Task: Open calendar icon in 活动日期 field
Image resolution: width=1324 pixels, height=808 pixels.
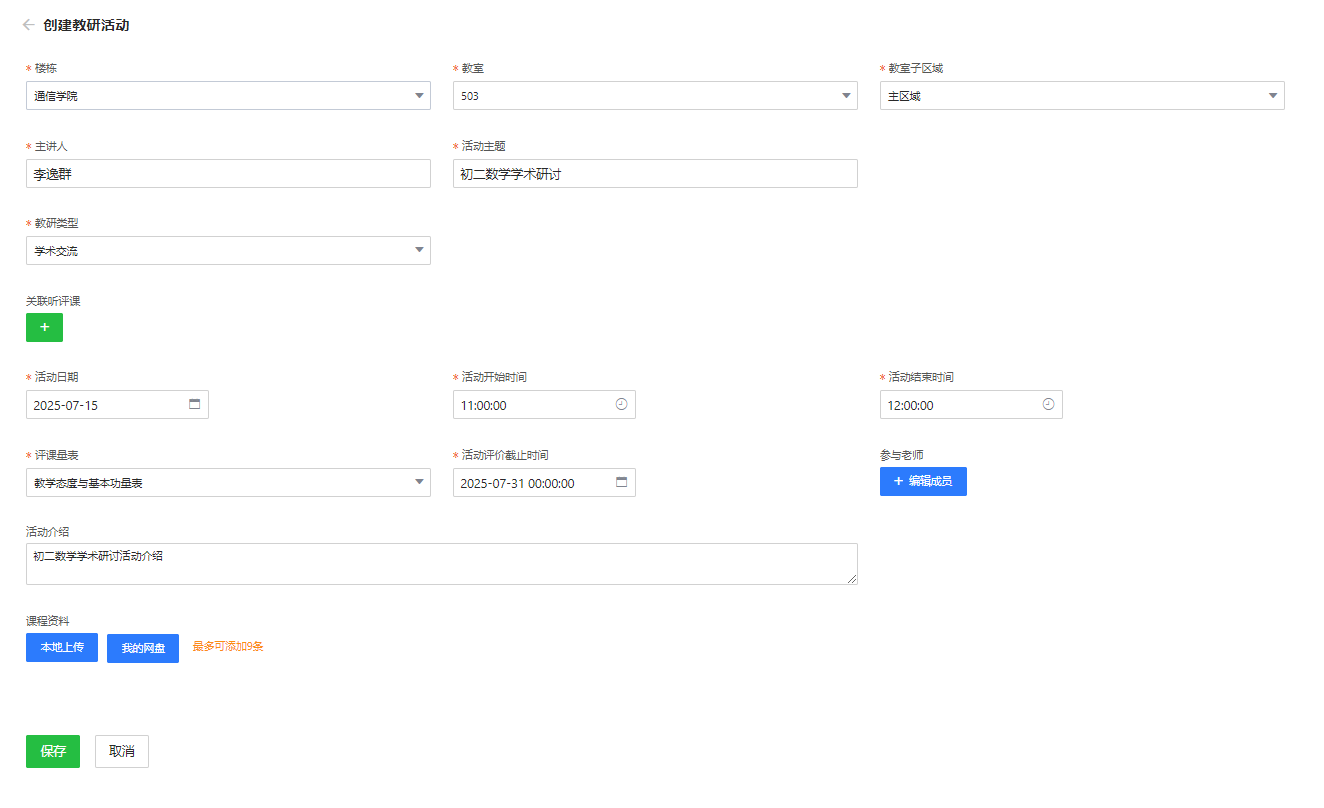Action: coord(194,405)
